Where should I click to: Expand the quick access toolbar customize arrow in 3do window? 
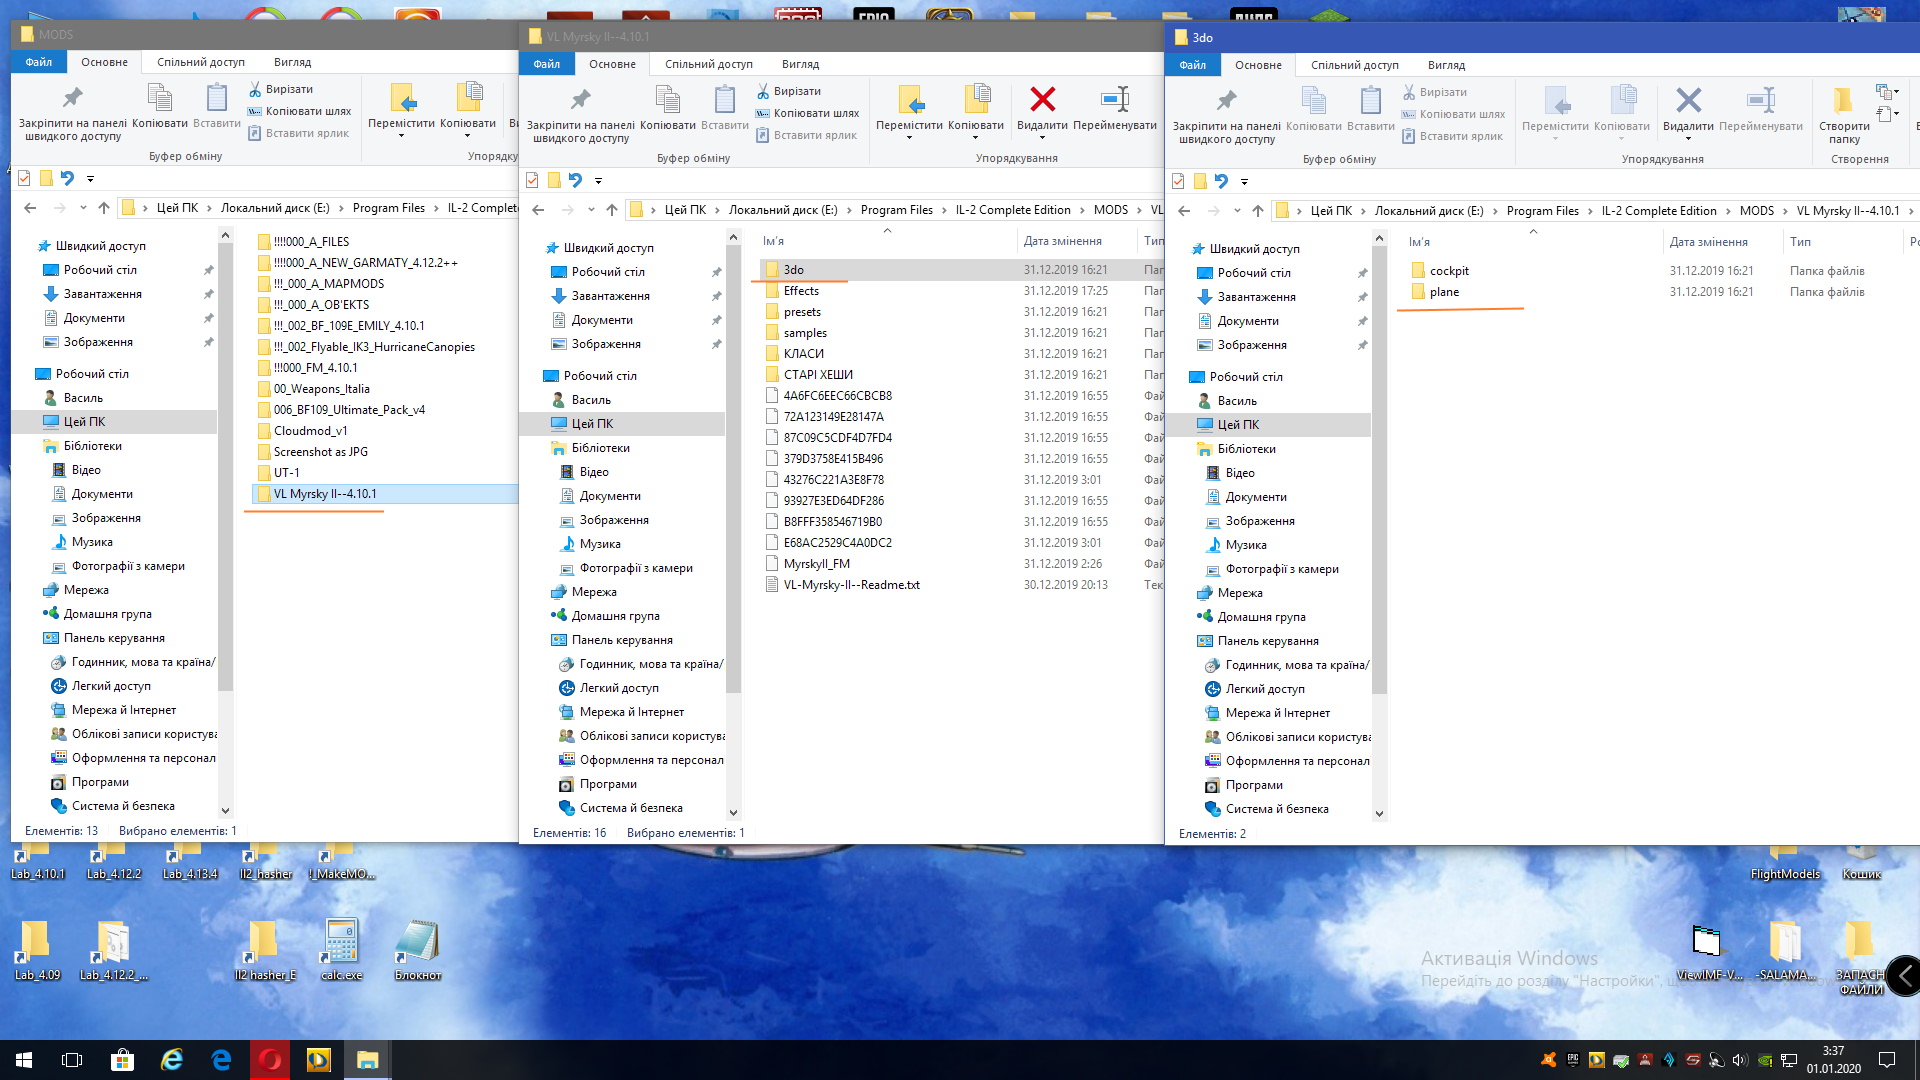(1244, 182)
